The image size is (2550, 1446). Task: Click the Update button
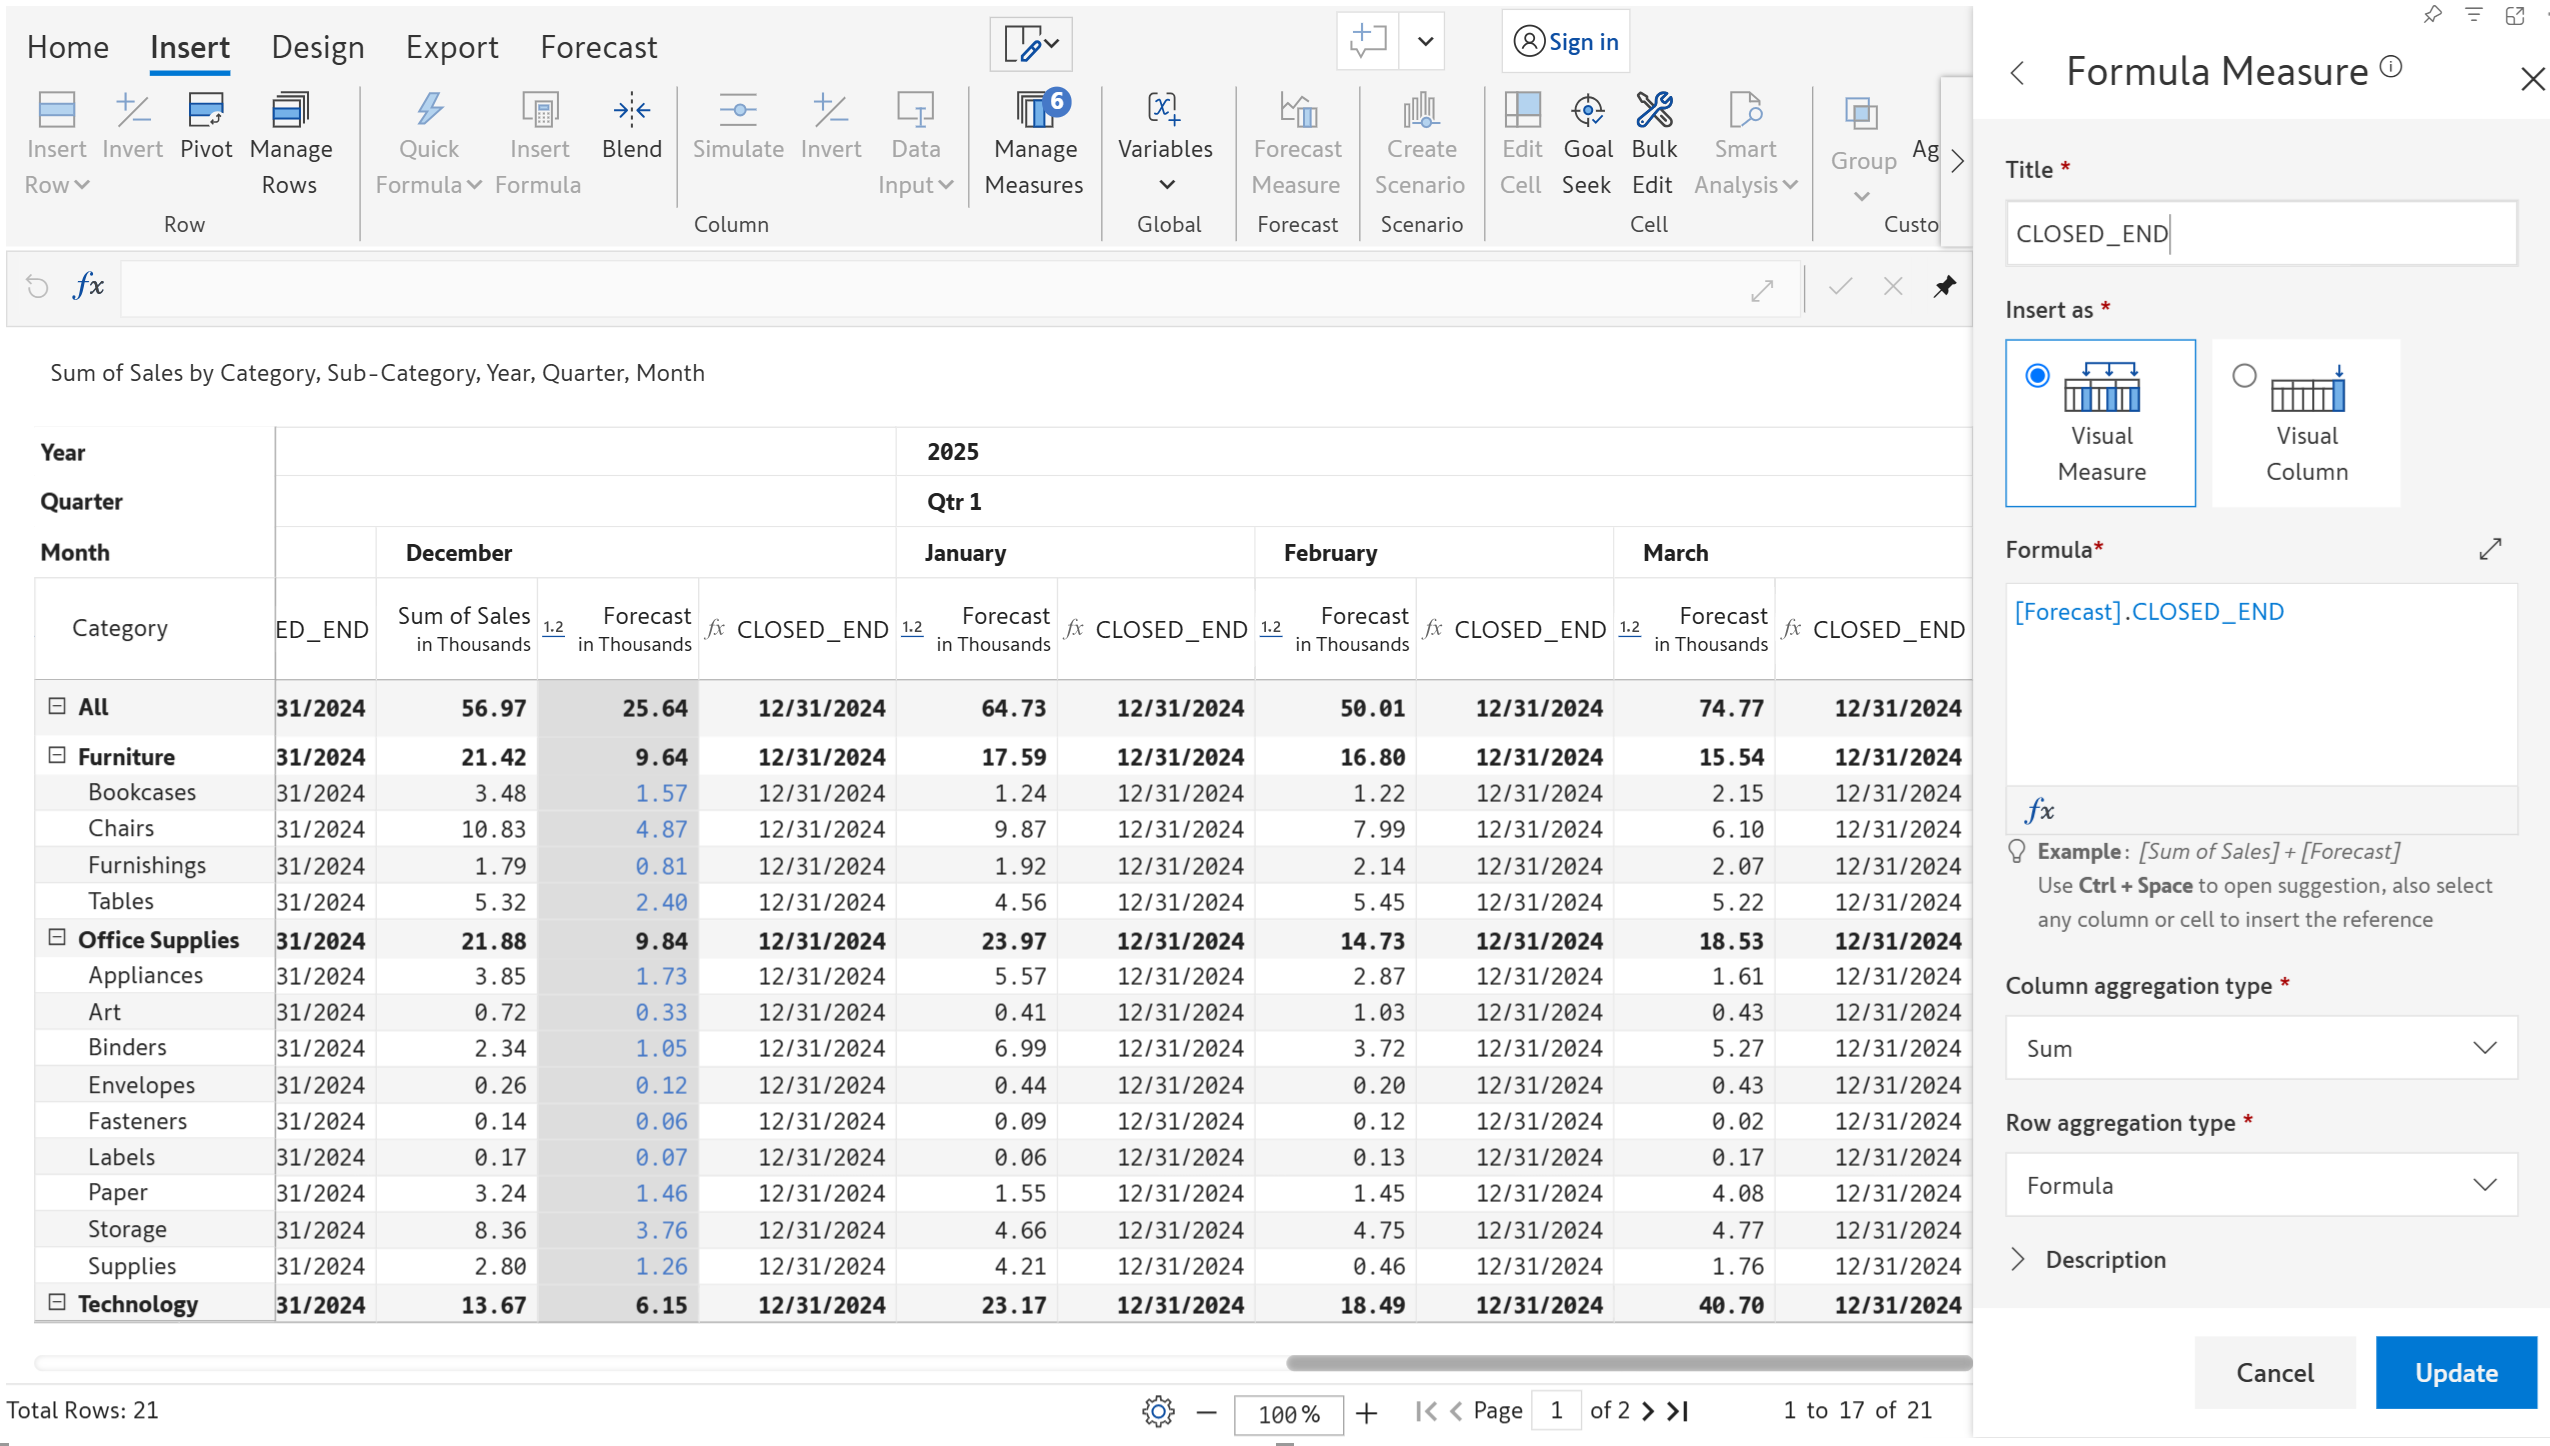(2455, 1373)
